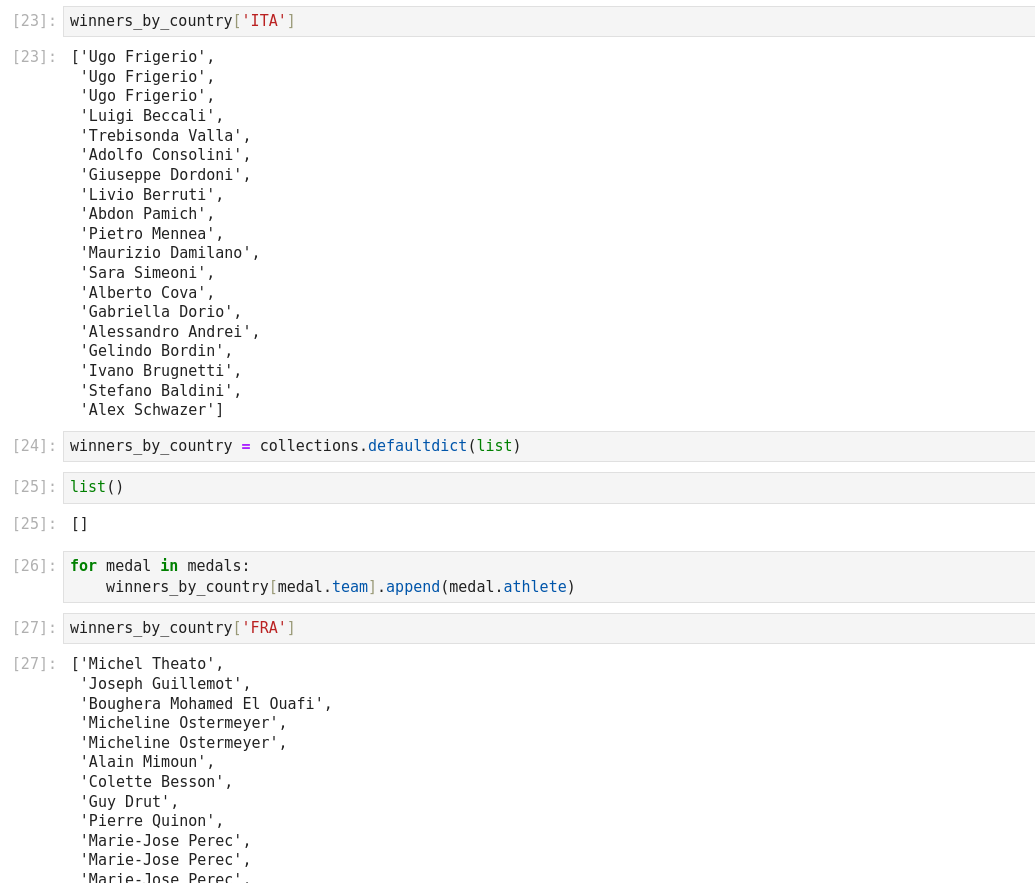This screenshot has height=883, width=1035.
Task: Click 'Guy Drut' in the FRA output
Action: click(x=128, y=802)
